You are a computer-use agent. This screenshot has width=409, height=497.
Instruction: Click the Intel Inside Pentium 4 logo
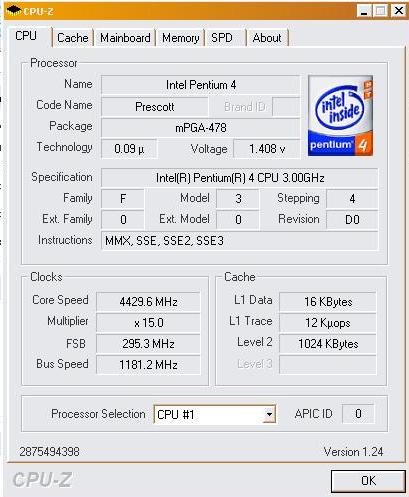coord(340,115)
